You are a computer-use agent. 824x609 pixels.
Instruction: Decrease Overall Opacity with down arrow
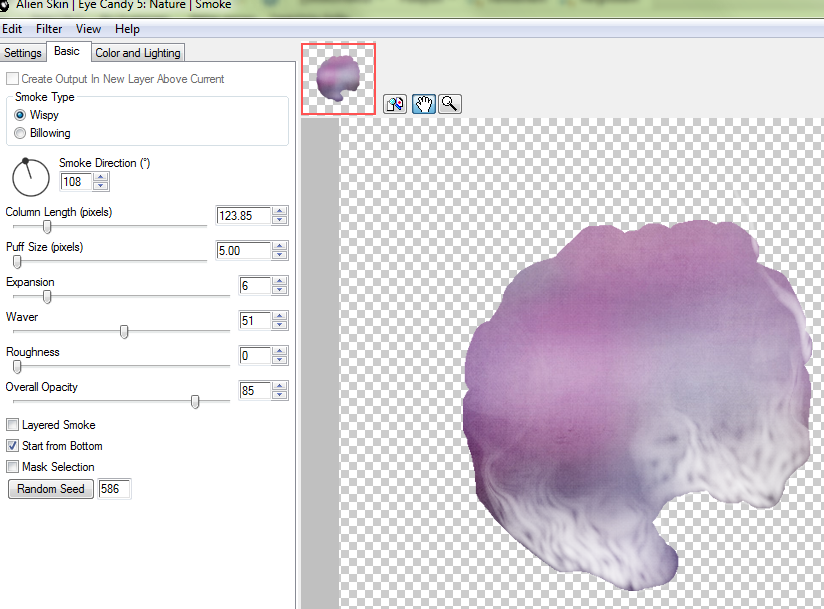[280, 395]
